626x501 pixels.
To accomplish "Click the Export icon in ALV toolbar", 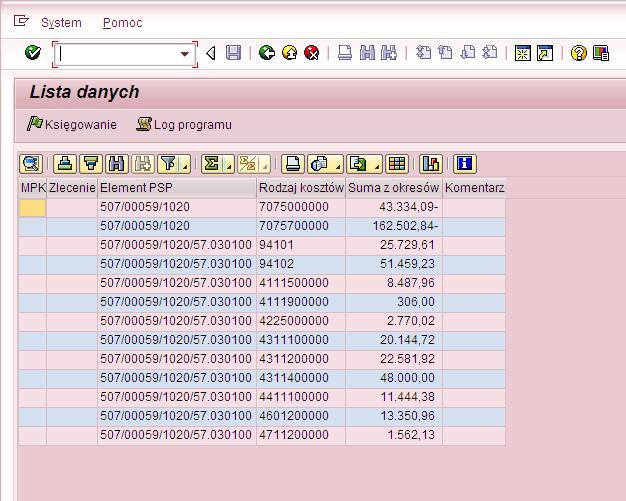I will coord(359,164).
